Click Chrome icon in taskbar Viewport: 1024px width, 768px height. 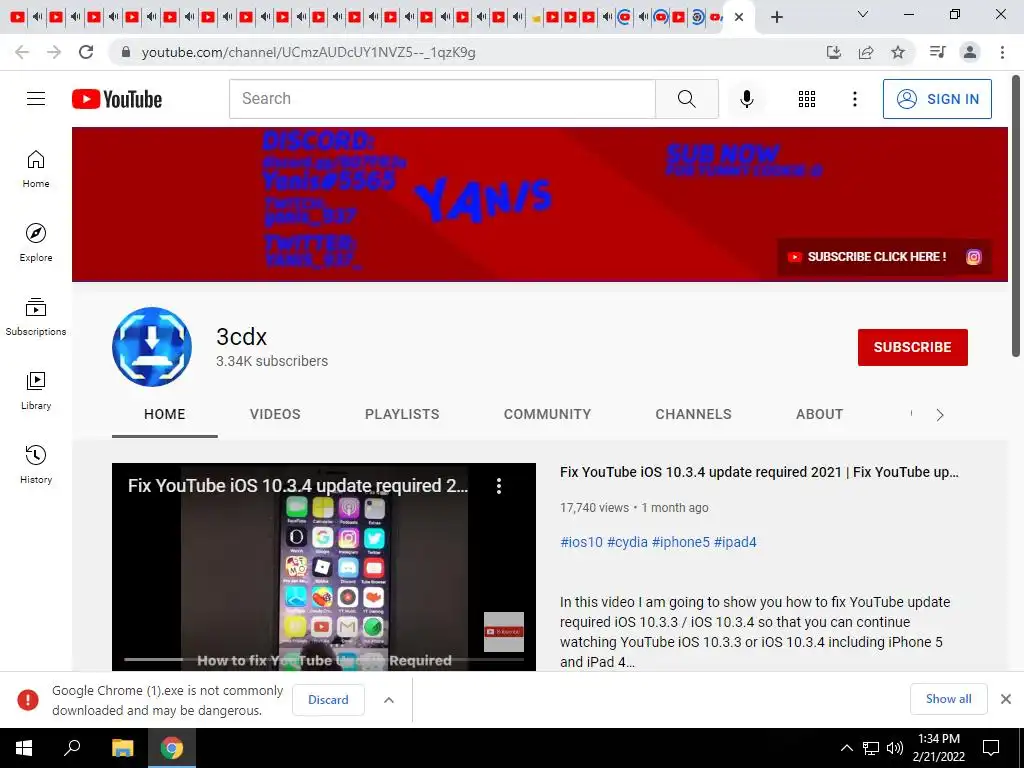pyautogui.click(x=172, y=748)
